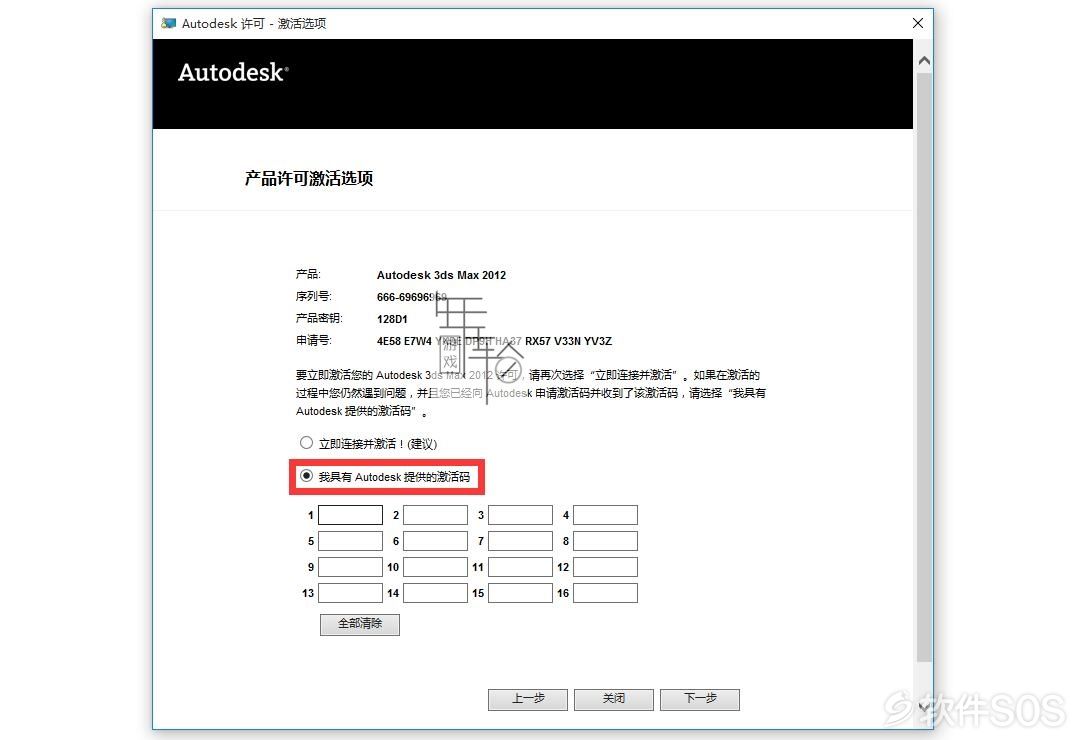The height and width of the screenshot is (740, 1081).
Task: Click the product name 'Autodesk 3ds Max 2012'
Action: 441,275
